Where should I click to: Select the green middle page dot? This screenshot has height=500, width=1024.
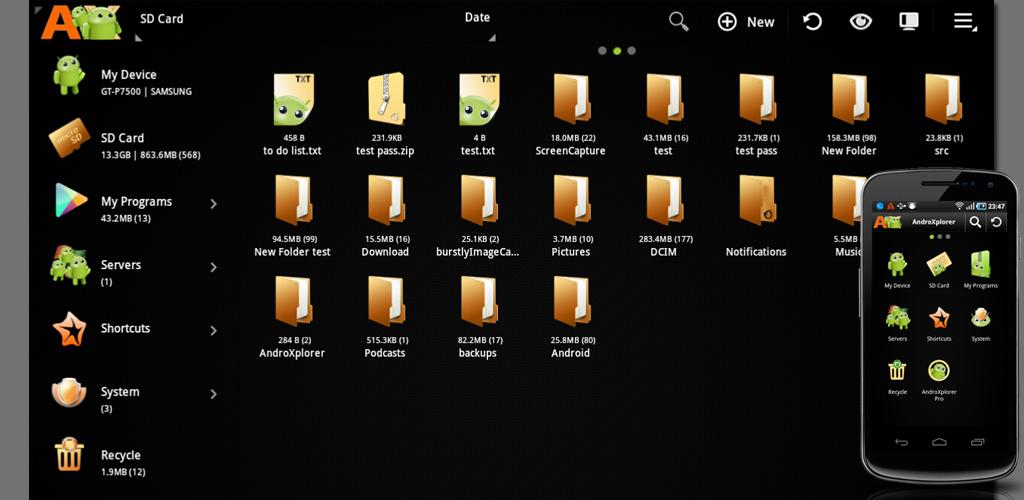(616, 51)
